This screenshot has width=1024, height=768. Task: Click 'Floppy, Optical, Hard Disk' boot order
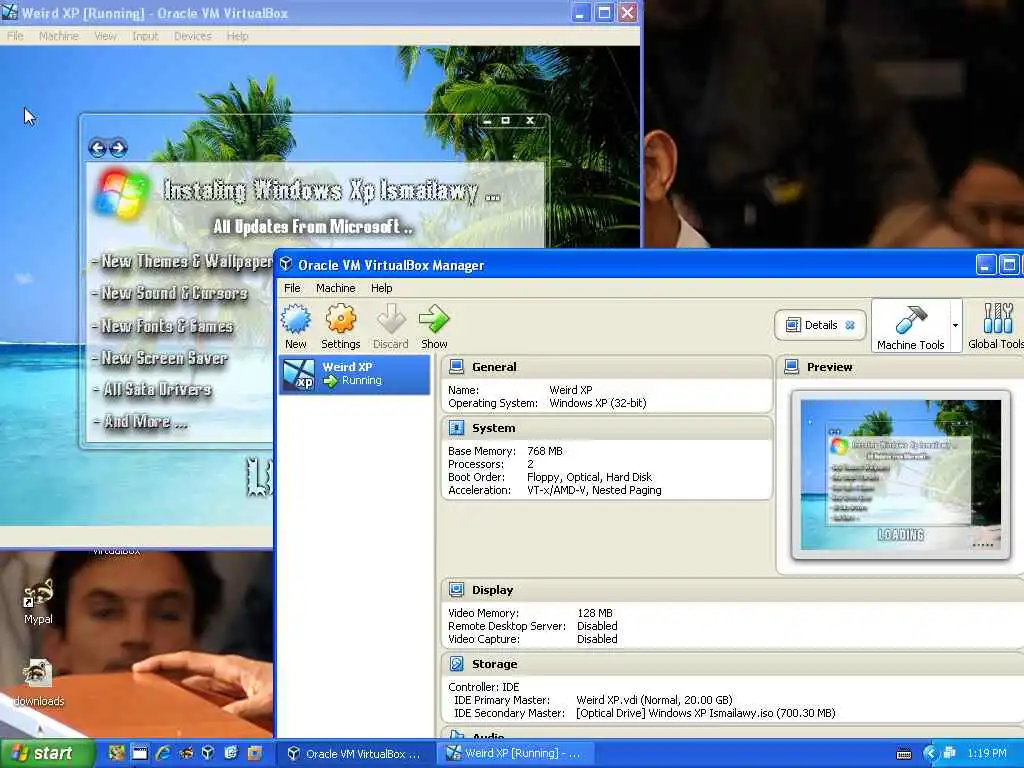tap(590, 477)
